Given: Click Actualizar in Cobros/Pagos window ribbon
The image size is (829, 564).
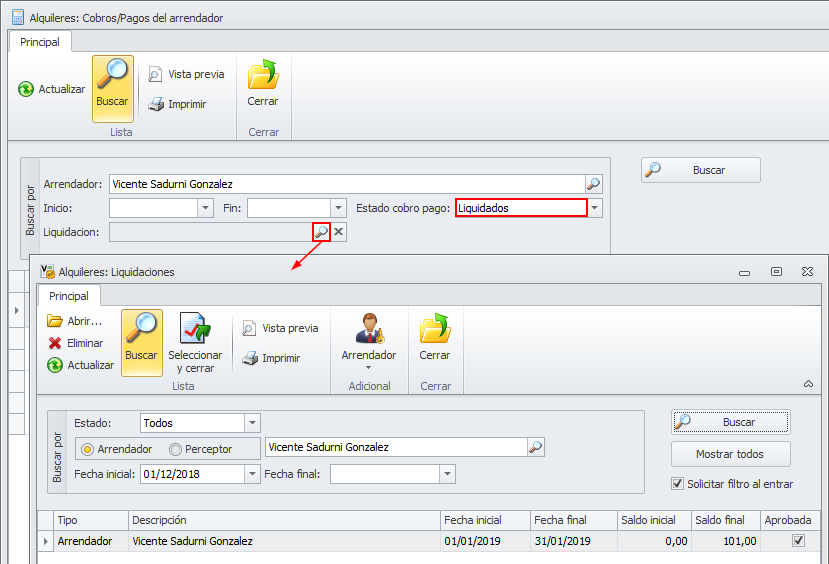Looking at the screenshot, I should click(51, 89).
